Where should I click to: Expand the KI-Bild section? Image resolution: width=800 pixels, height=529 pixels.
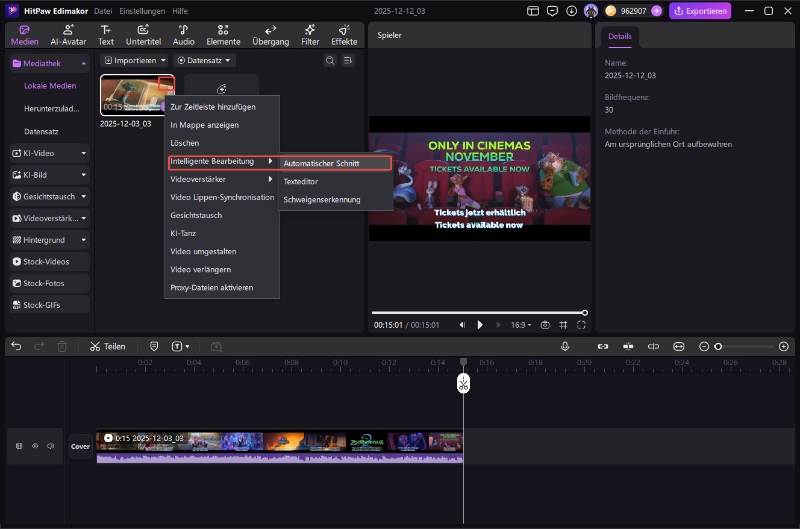pyautogui.click(x=84, y=175)
